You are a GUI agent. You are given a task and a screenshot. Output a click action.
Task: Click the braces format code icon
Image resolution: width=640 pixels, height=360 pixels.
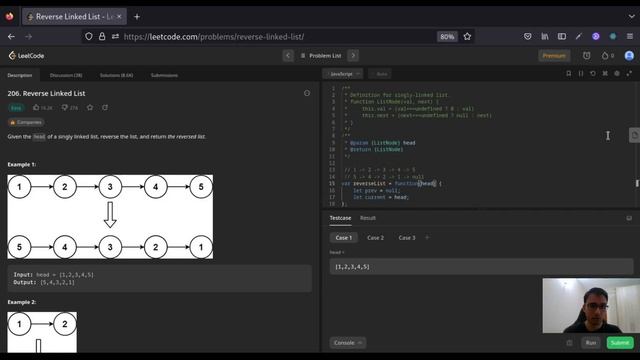pos(581,73)
